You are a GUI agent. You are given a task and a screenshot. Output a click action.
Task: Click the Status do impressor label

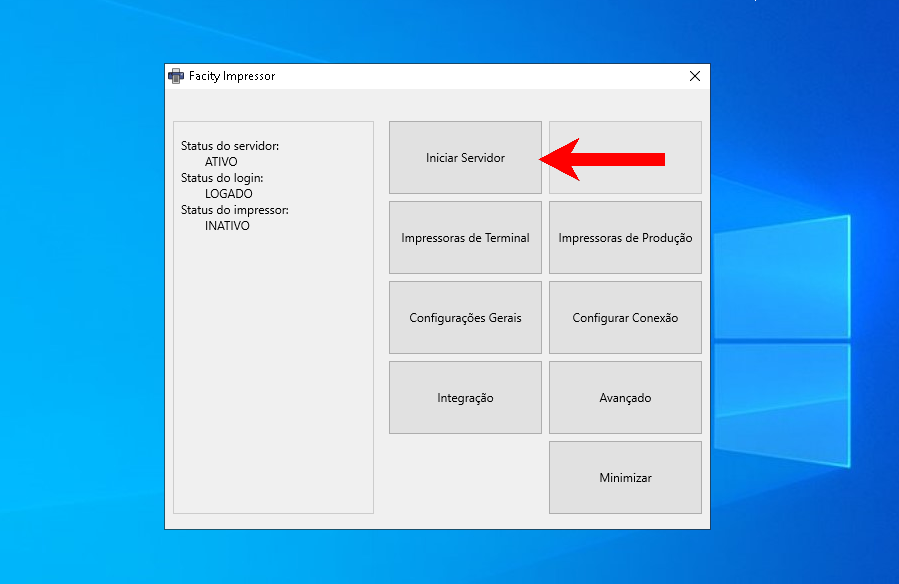[234, 210]
